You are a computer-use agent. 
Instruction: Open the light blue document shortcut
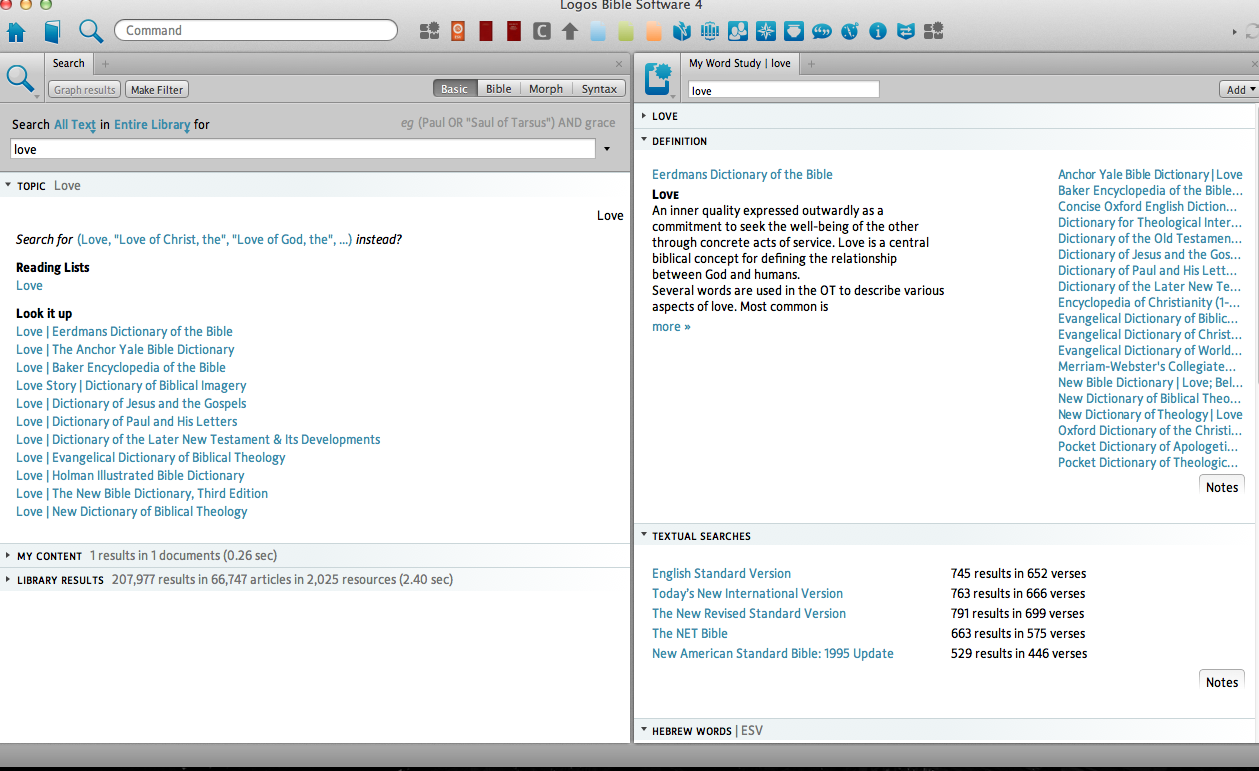coord(598,31)
